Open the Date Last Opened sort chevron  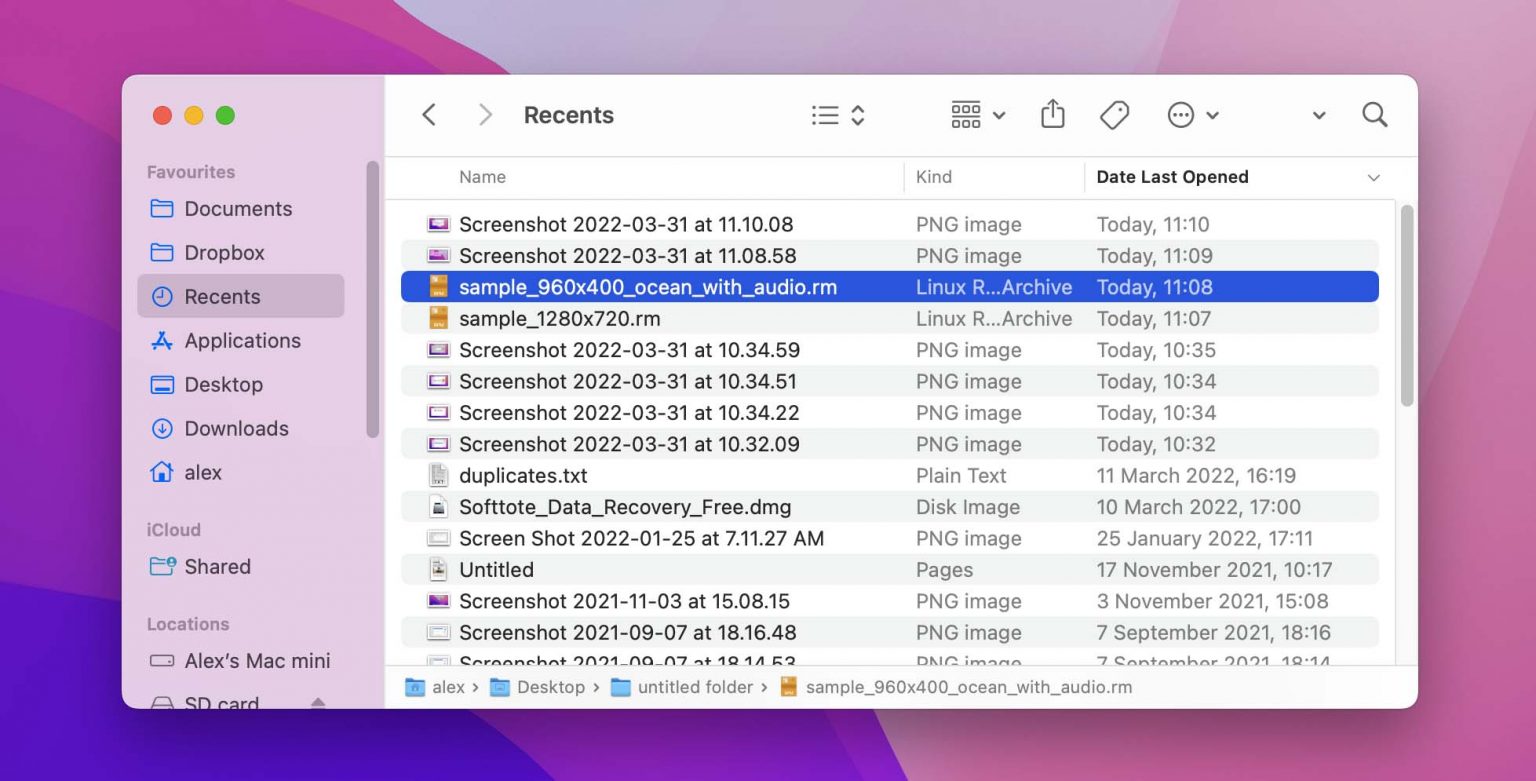click(x=1374, y=177)
